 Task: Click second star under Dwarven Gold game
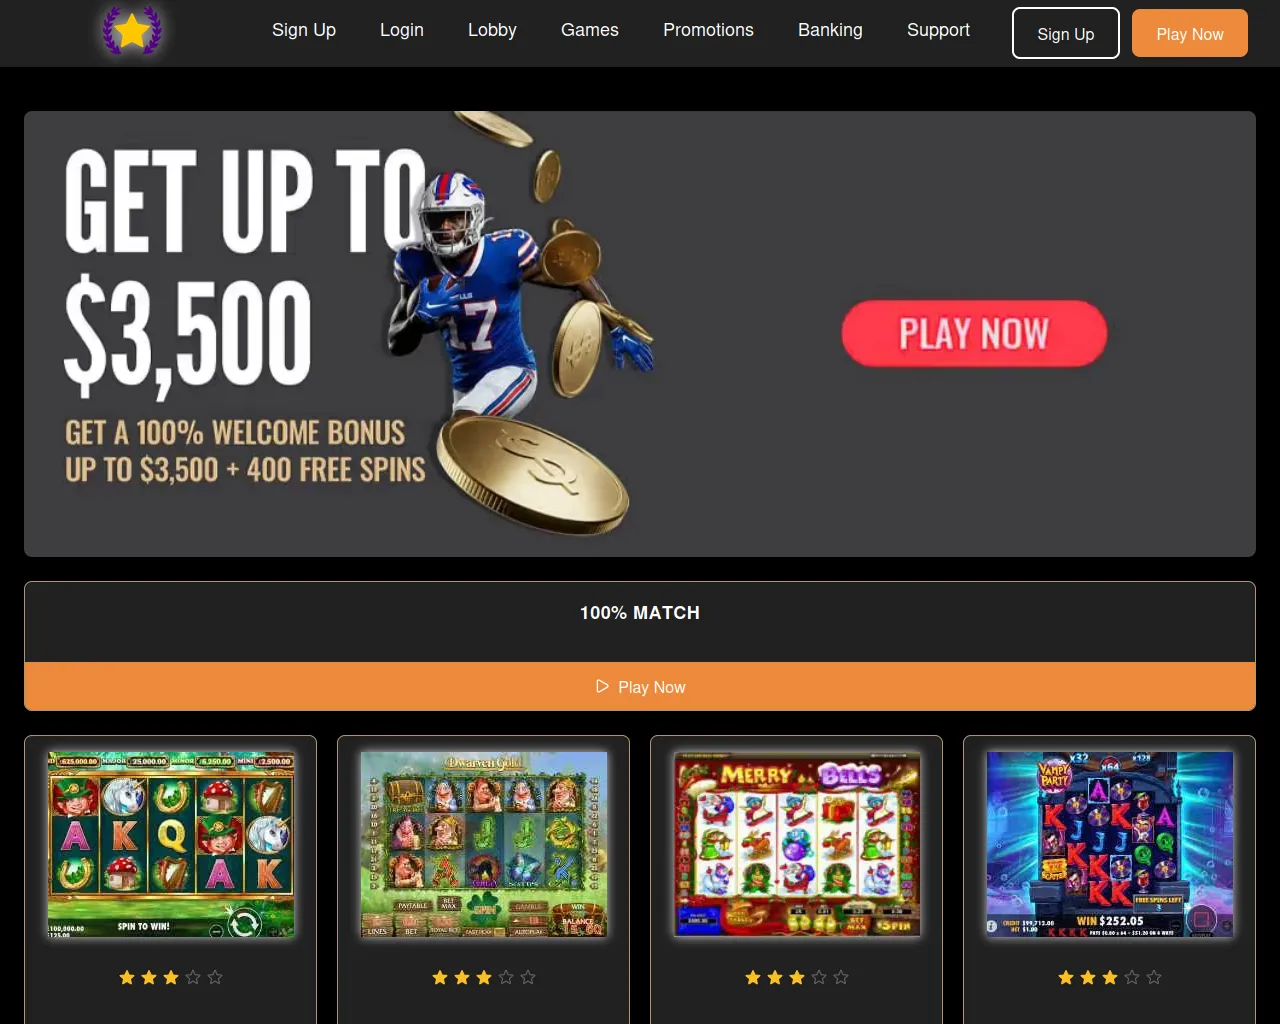click(x=462, y=977)
